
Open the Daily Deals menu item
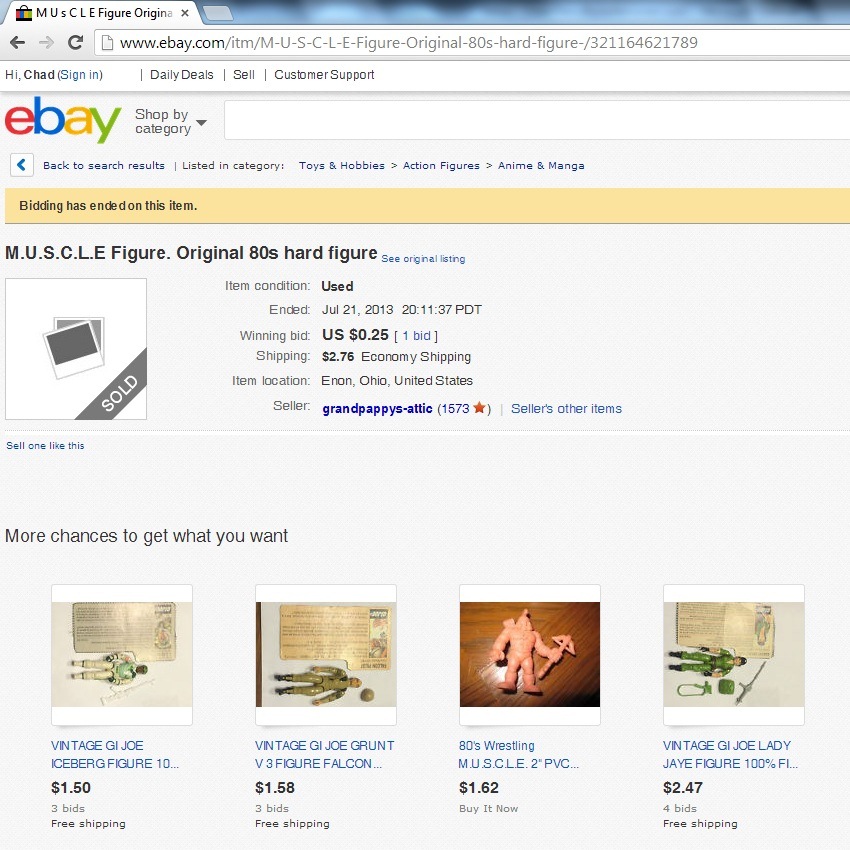coord(182,75)
